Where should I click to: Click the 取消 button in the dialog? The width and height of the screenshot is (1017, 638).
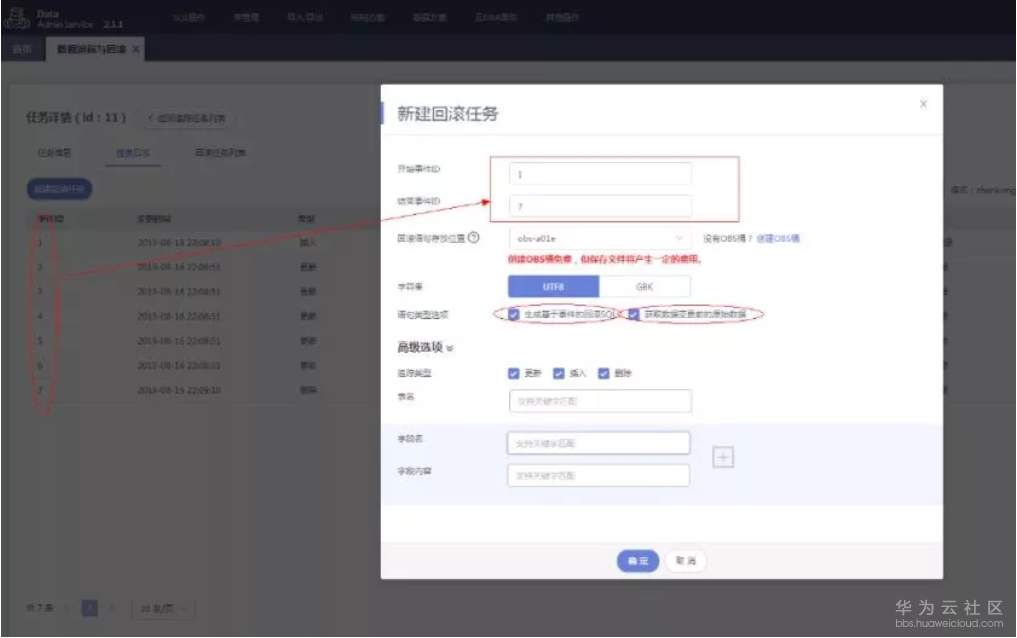point(686,561)
